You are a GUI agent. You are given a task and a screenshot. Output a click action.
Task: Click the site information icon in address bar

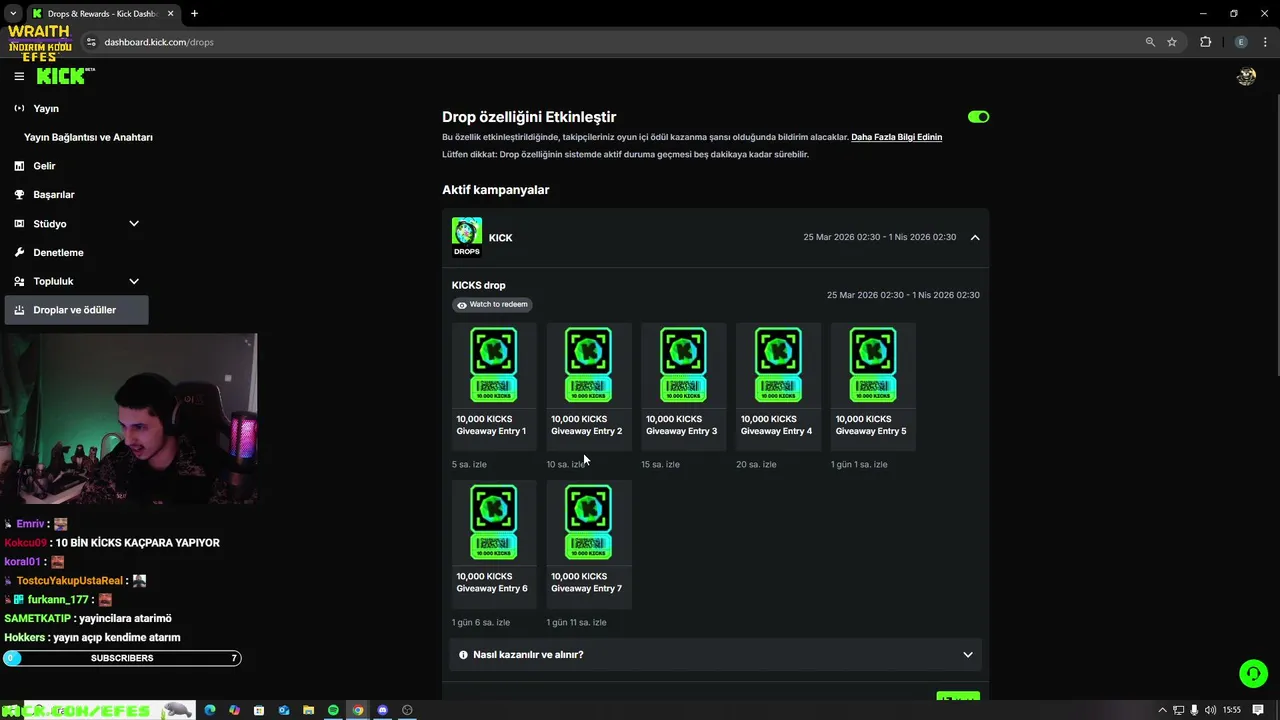(91, 42)
